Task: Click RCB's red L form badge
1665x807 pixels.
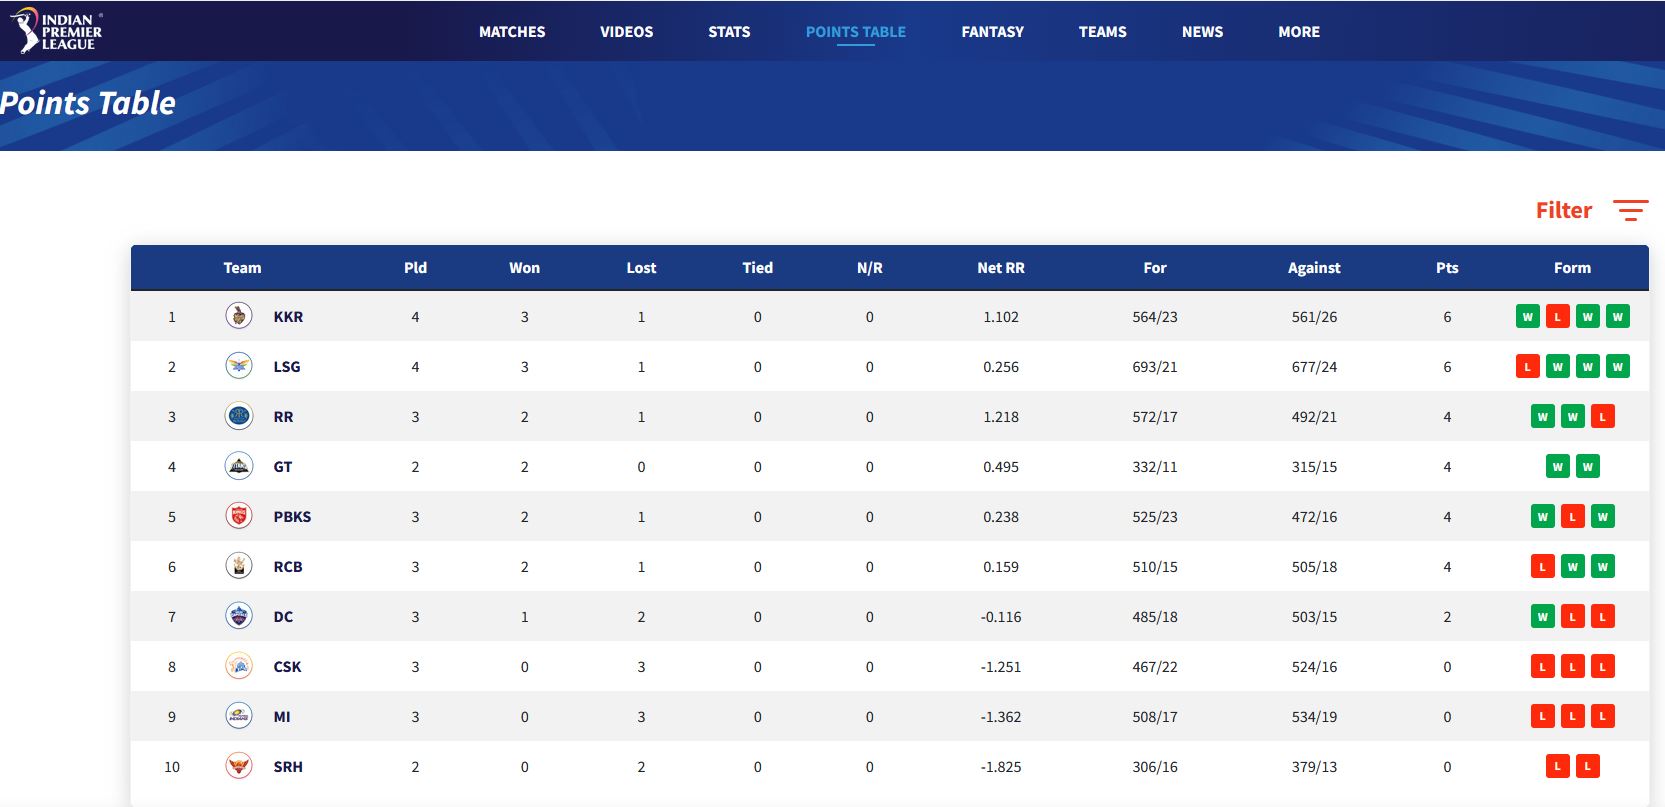Action: click(x=1542, y=567)
